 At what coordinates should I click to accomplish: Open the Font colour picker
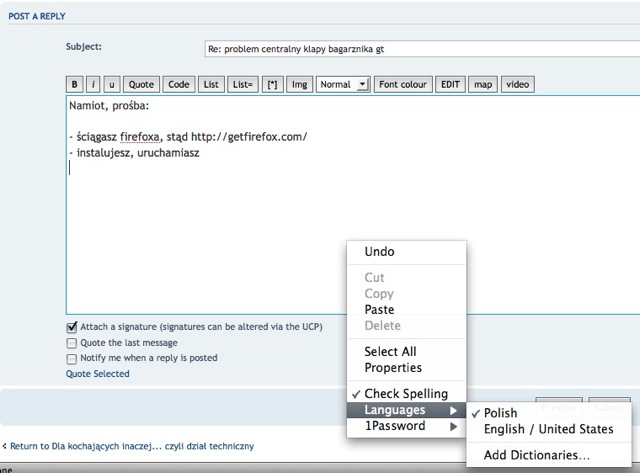pos(402,85)
